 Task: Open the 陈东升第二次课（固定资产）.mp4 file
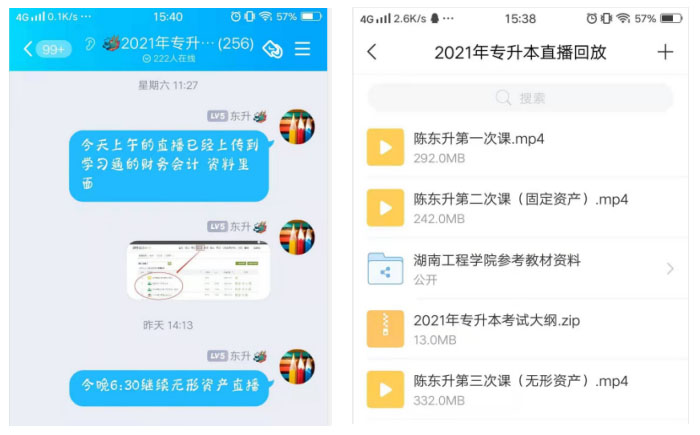(x=520, y=208)
